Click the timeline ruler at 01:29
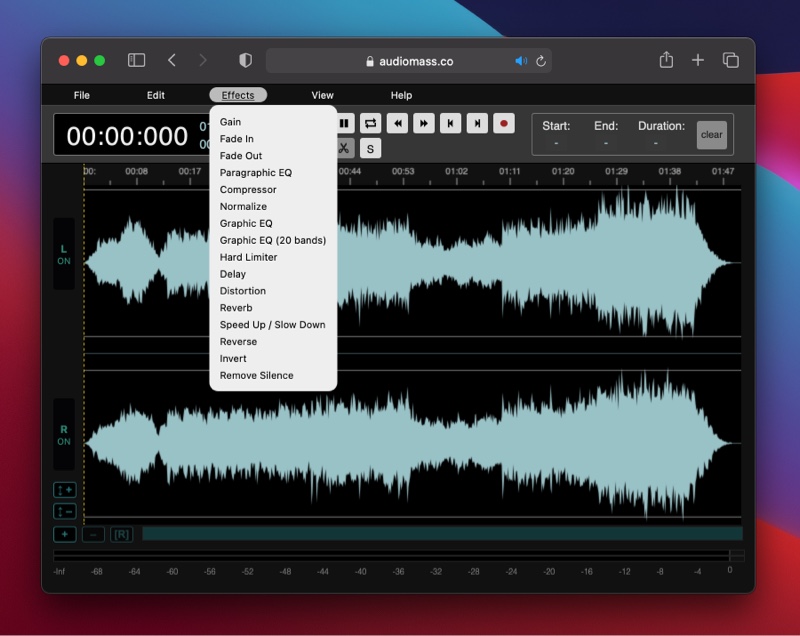 click(616, 172)
